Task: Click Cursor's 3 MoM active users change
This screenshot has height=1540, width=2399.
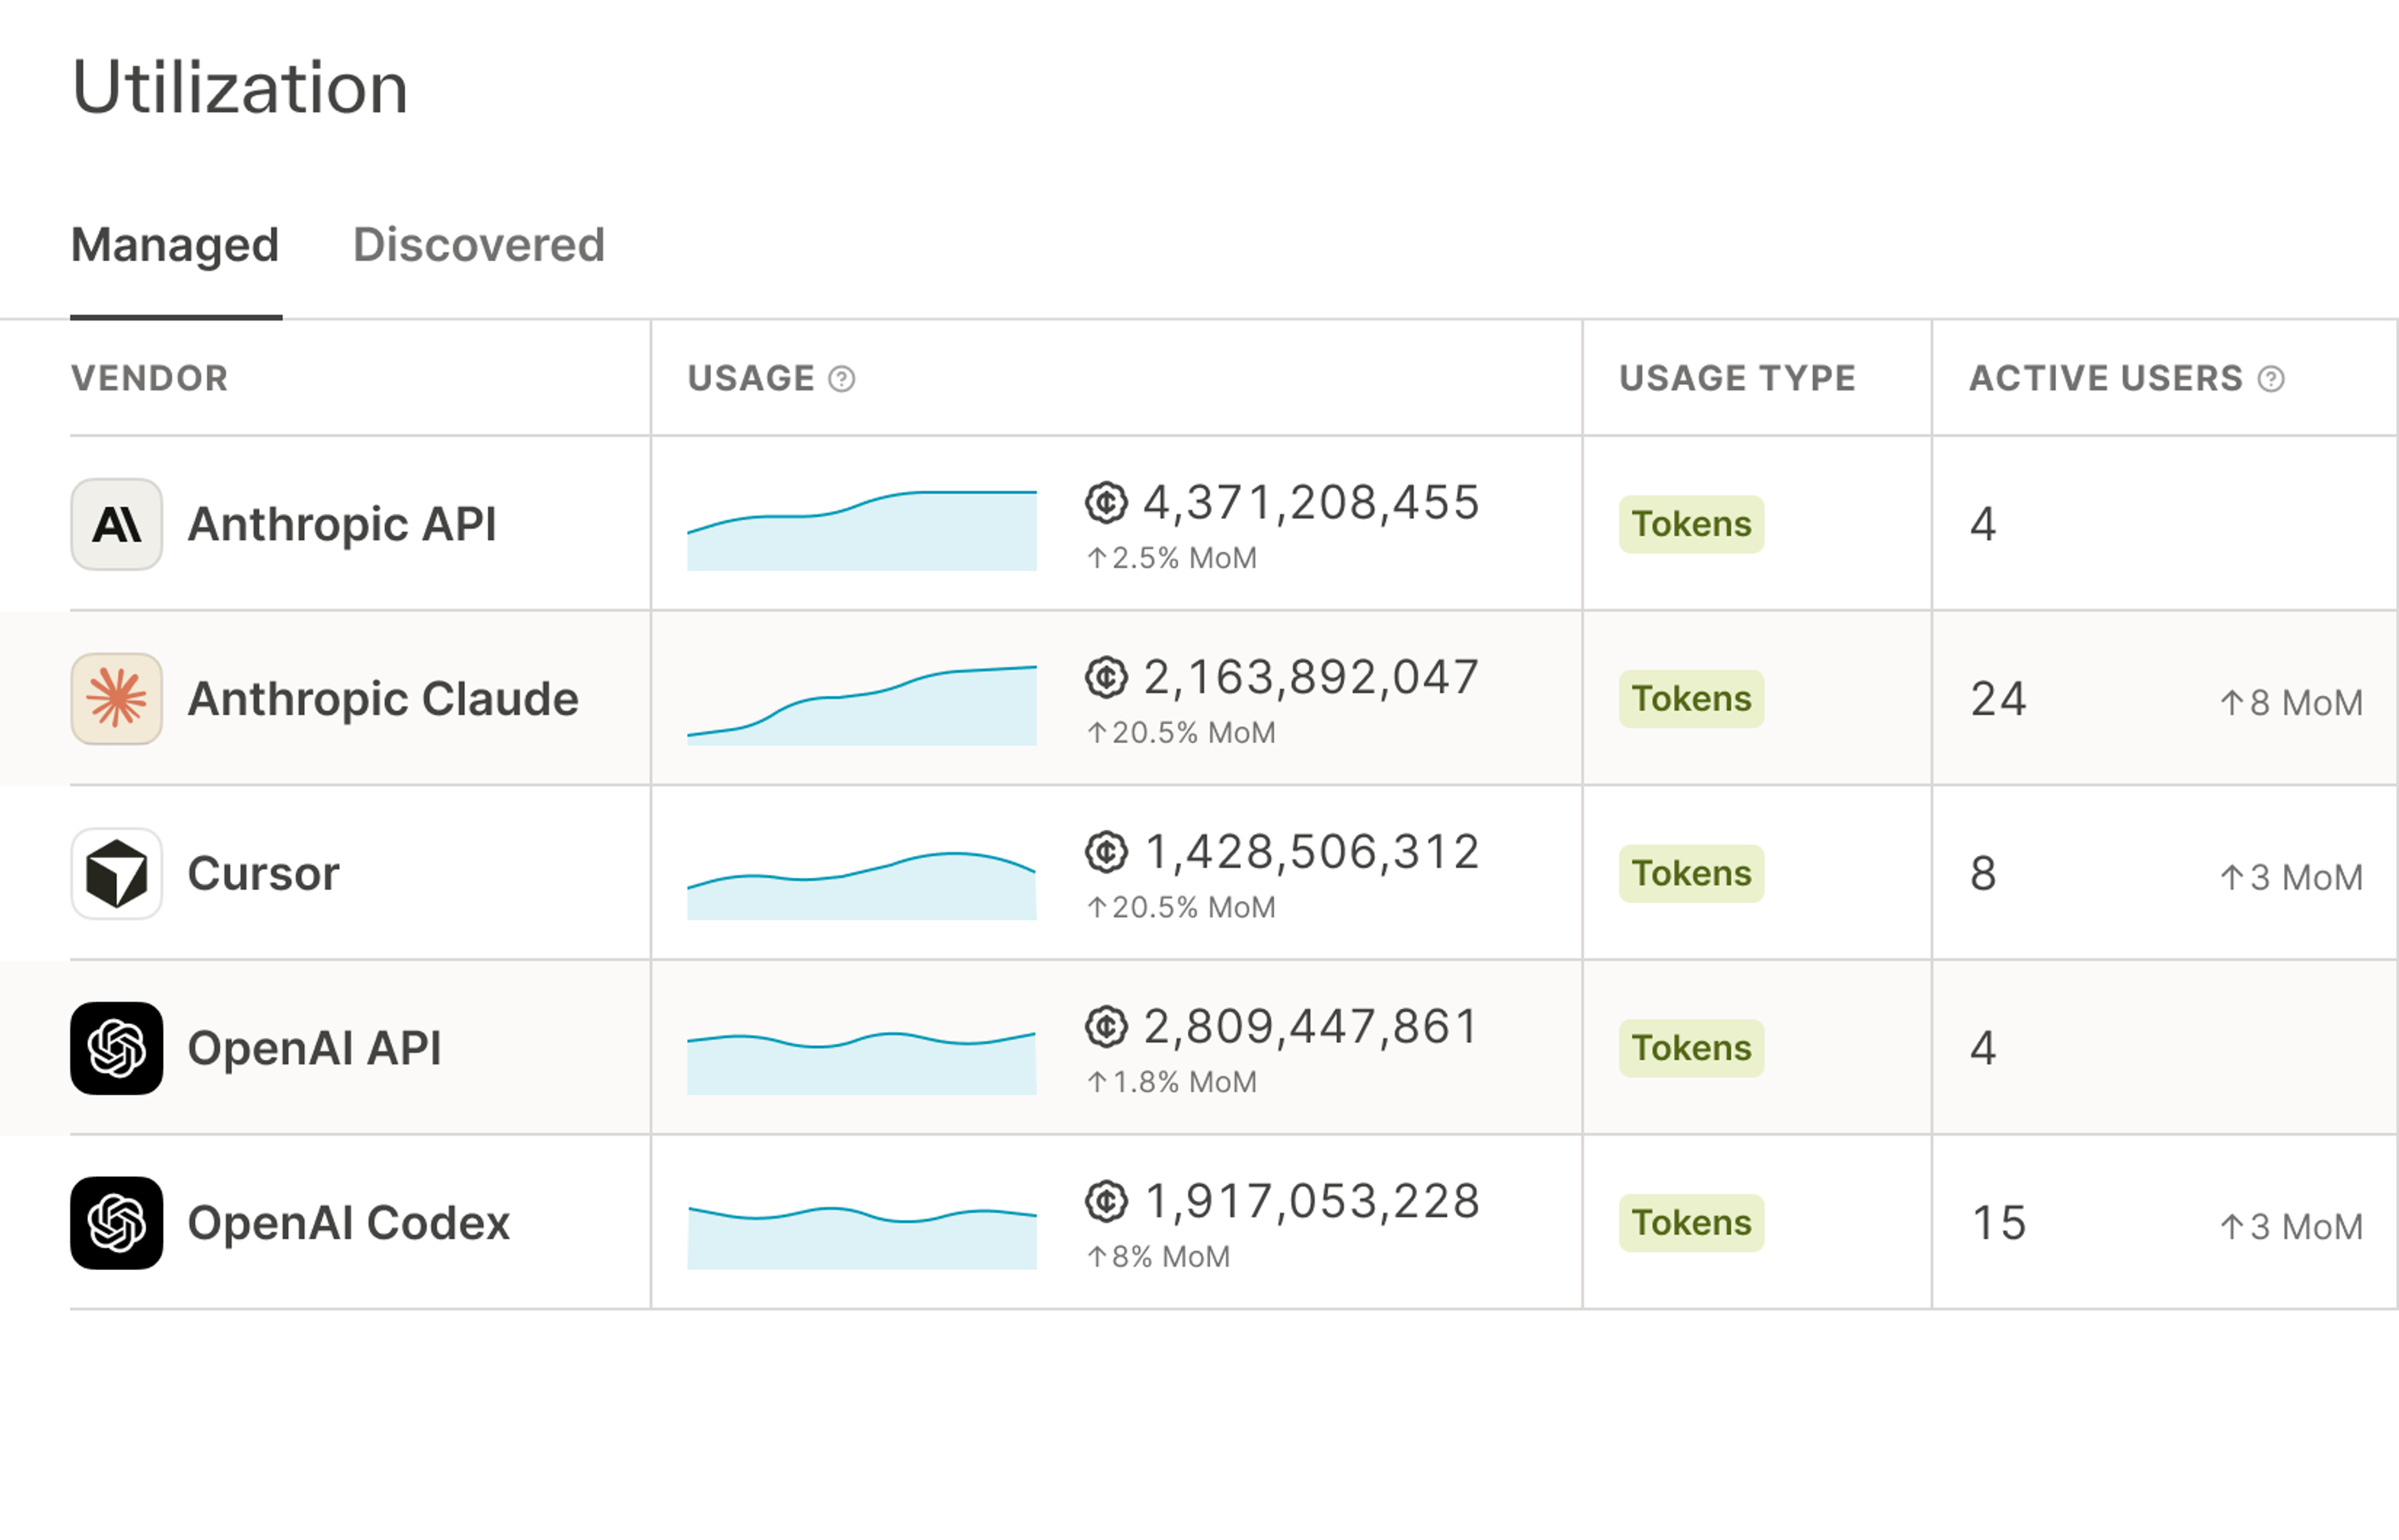Action: (2291, 878)
